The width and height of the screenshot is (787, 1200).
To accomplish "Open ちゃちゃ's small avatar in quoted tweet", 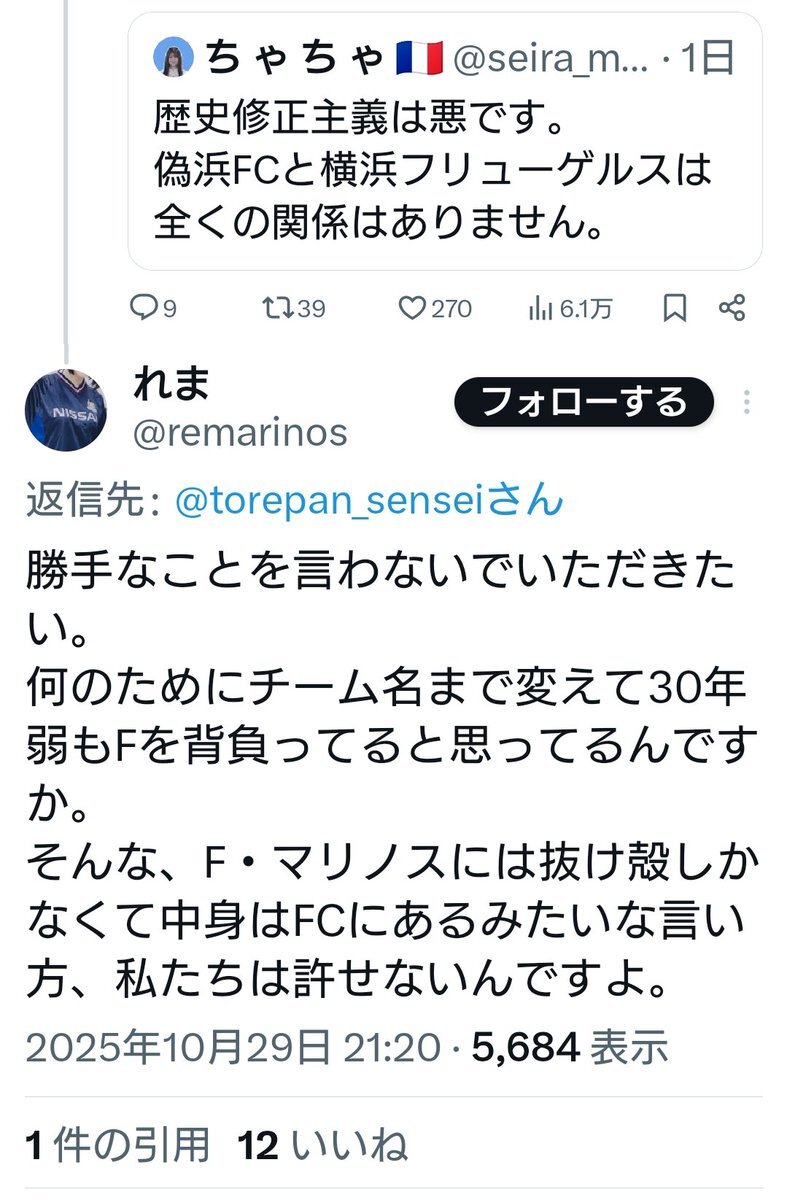I will coord(173,60).
